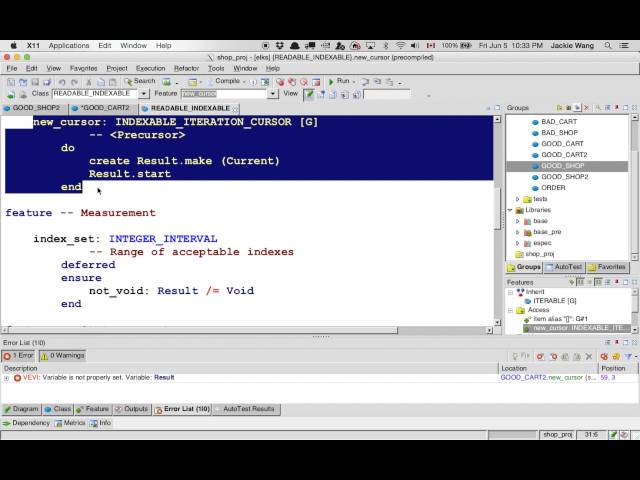Image resolution: width=640 pixels, height=480 pixels.
Task: Open the macOS Applications menu
Action: click(69, 46)
